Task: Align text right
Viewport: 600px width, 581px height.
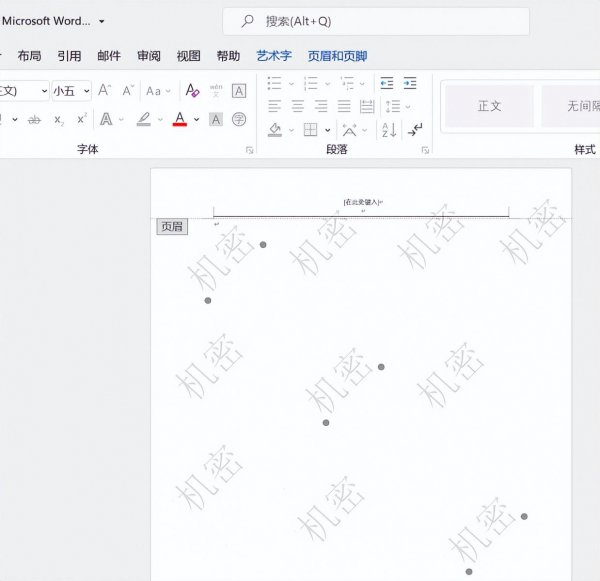Action: (321, 106)
